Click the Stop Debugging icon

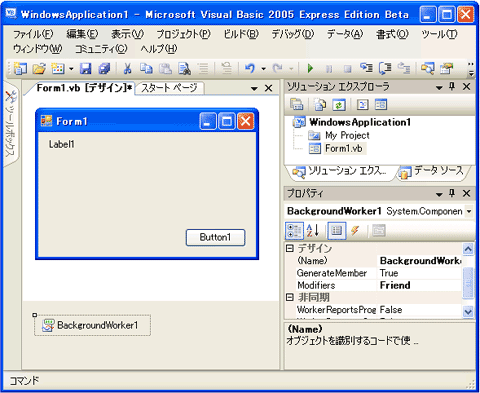click(x=347, y=69)
